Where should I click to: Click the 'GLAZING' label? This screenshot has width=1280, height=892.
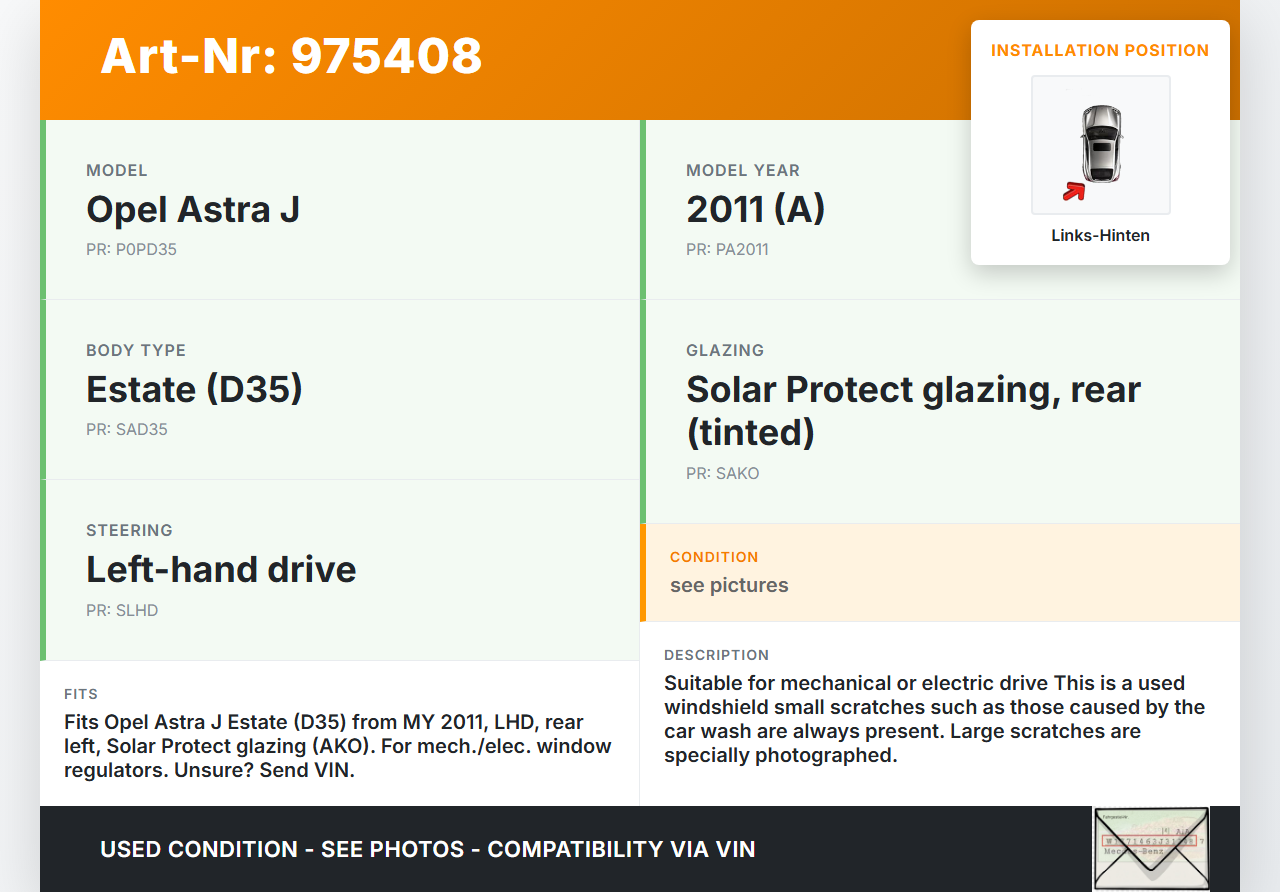725,350
